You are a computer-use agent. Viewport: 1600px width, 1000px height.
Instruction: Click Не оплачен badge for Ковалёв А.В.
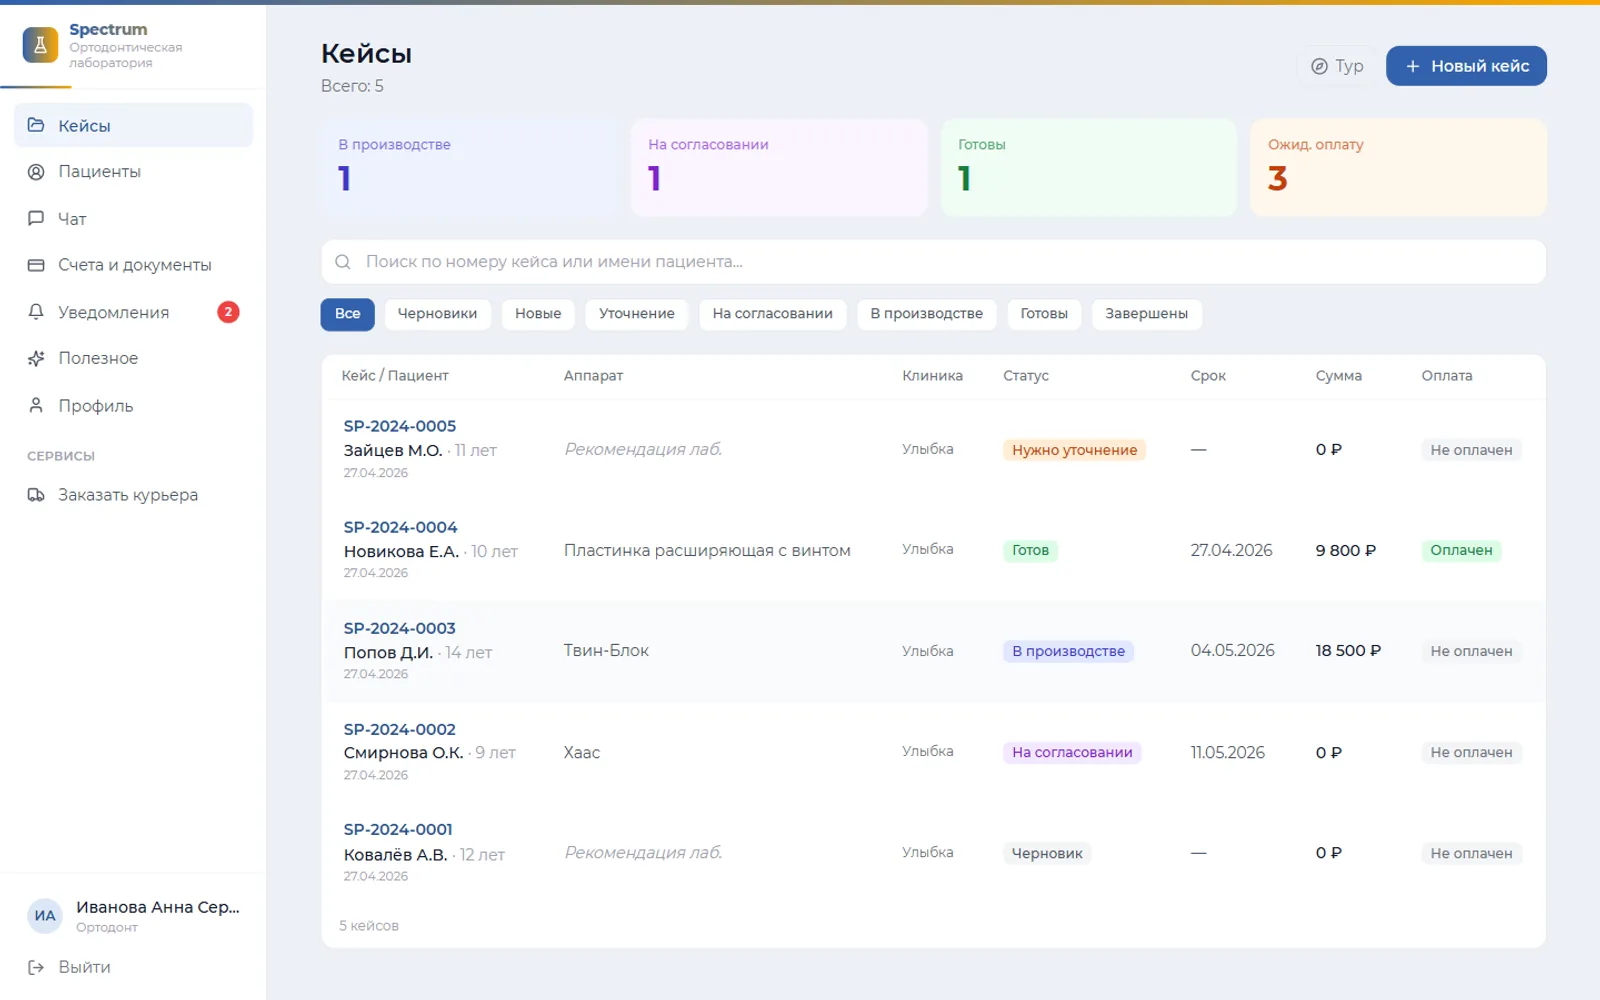point(1471,853)
